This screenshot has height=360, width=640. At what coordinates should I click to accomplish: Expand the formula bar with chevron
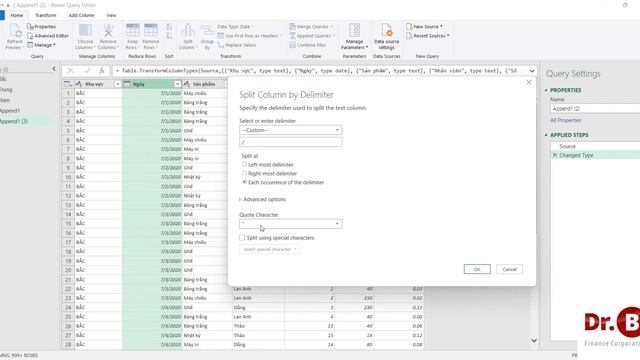coord(532,71)
